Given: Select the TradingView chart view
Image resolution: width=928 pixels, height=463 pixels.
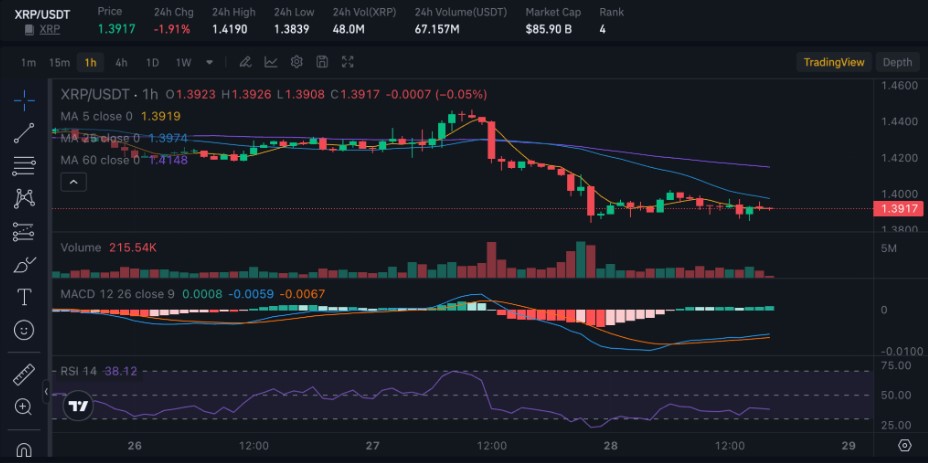Looking at the screenshot, I should click(x=834, y=62).
